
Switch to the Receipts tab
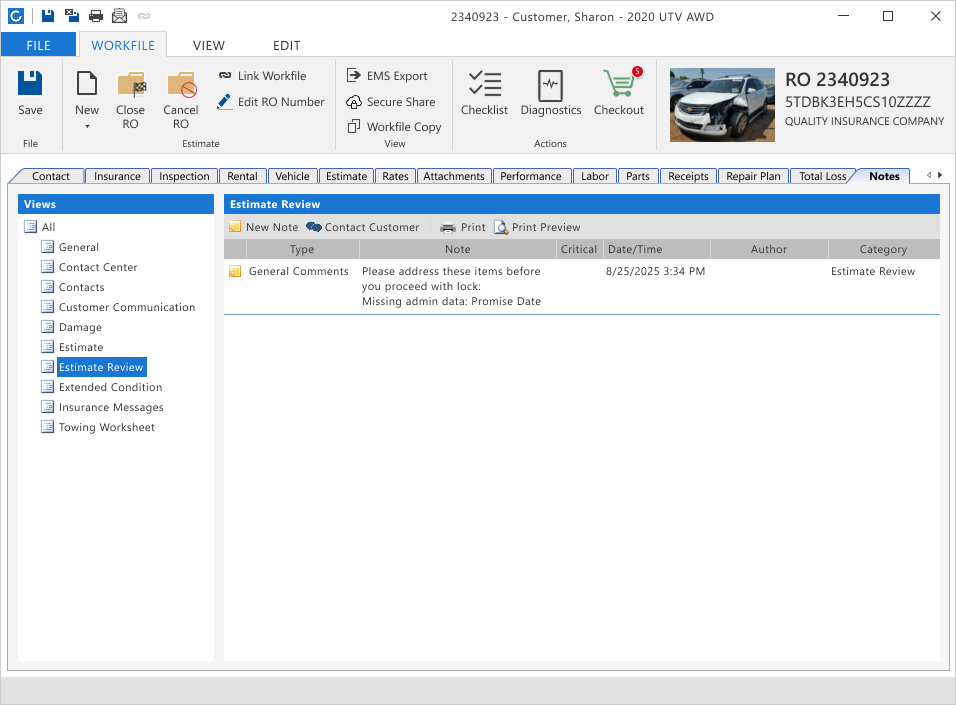(688, 176)
